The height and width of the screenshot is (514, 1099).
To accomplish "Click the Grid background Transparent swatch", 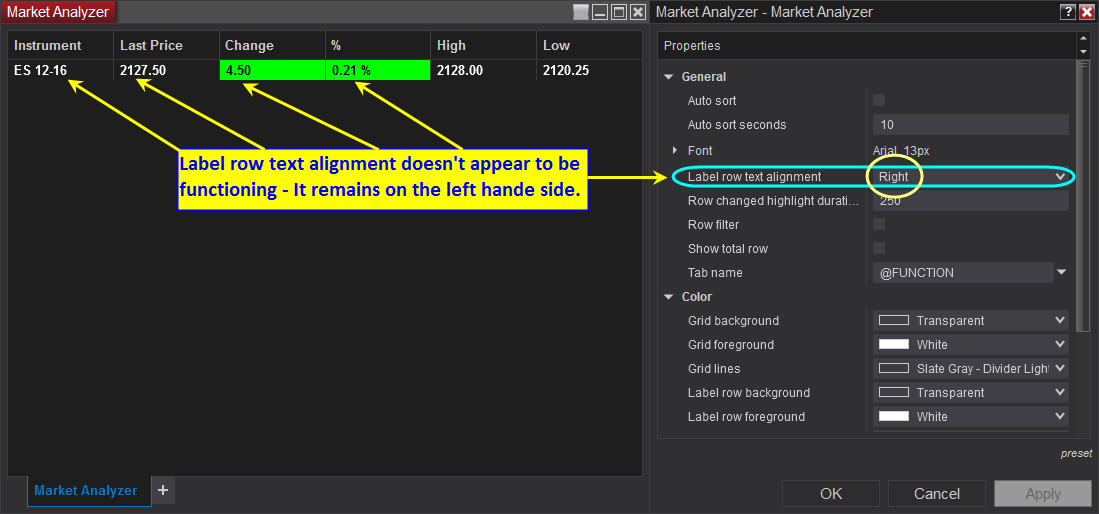I will coord(894,320).
